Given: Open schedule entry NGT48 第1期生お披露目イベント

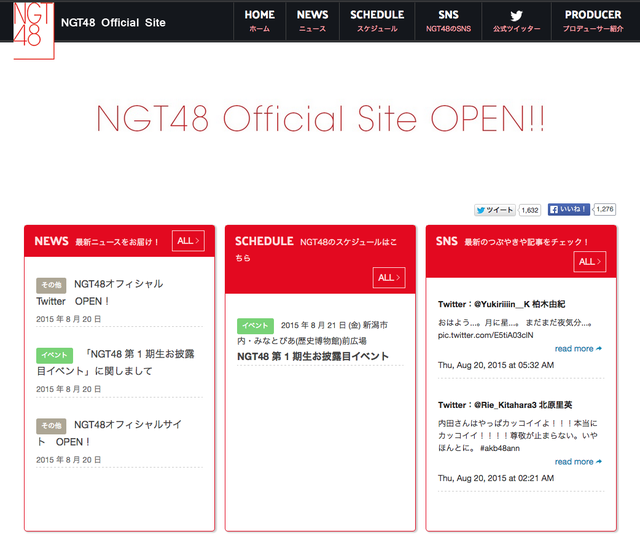Looking at the screenshot, I should pyautogui.click(x=313, y=356).
